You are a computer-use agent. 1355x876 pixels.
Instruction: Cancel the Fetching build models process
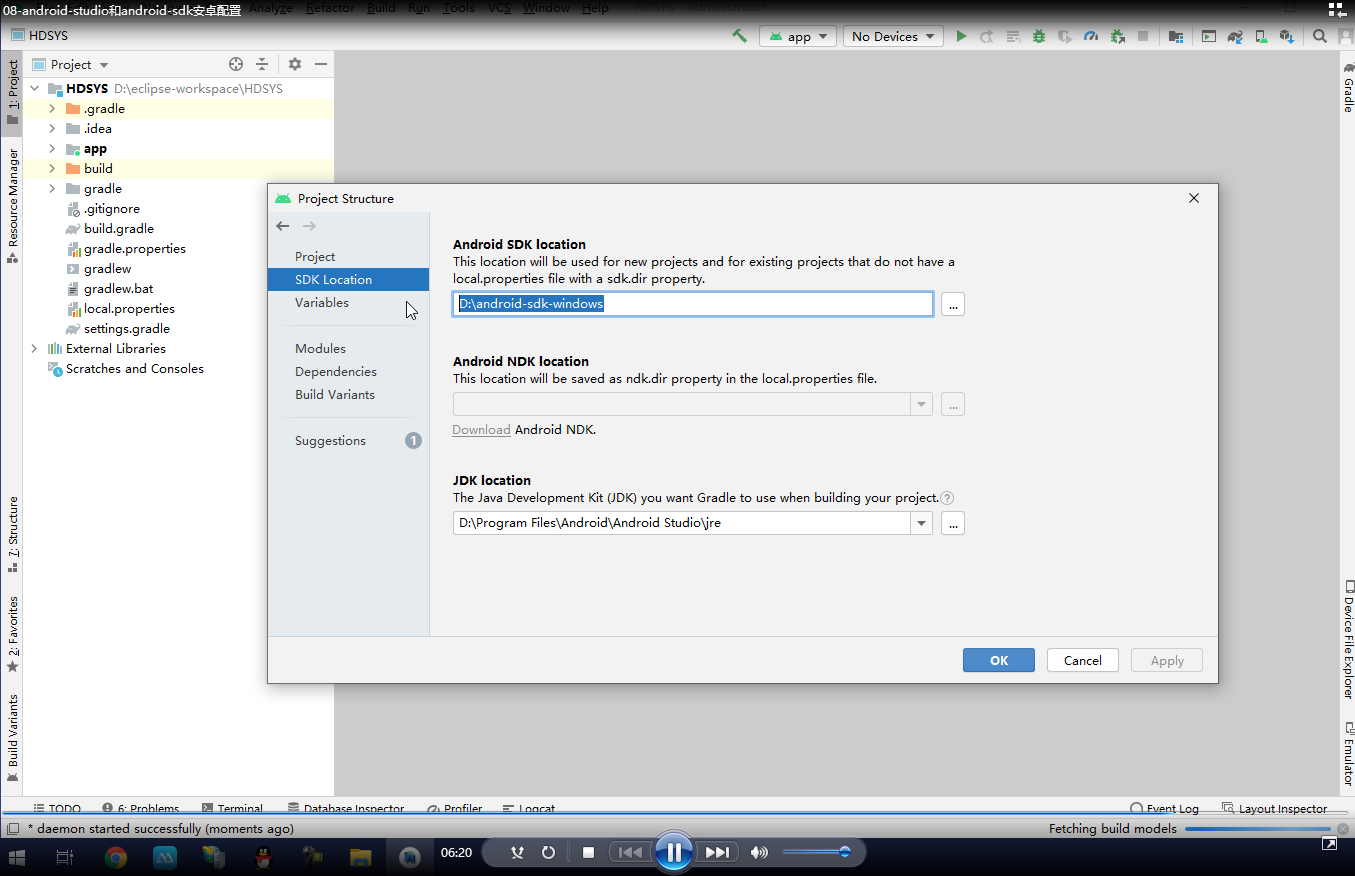coord(1344,828)
